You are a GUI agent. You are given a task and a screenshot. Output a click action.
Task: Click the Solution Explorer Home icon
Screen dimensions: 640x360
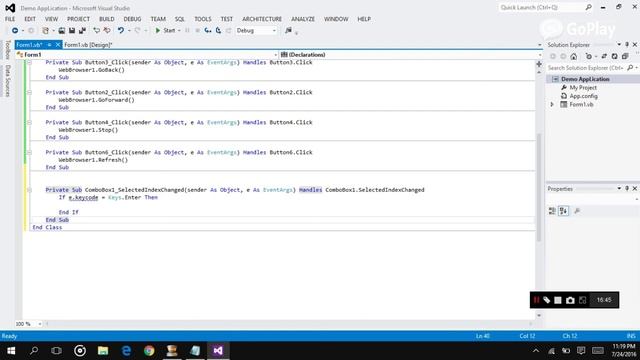(573, 56)
